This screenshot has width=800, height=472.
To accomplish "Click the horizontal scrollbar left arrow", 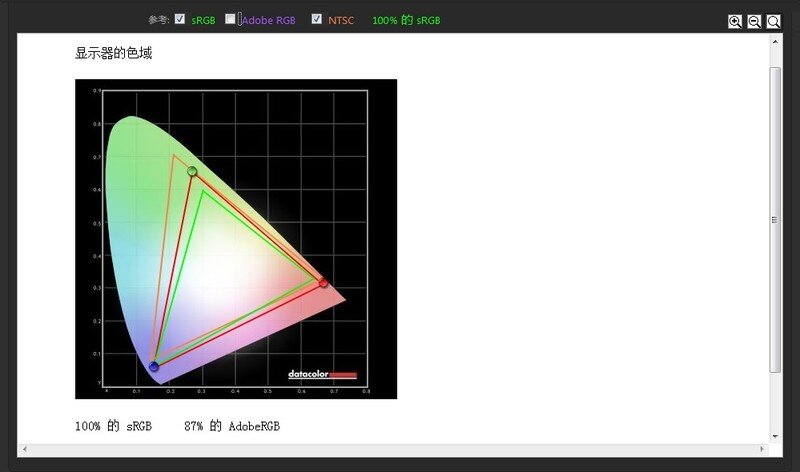I will [24, 448].
